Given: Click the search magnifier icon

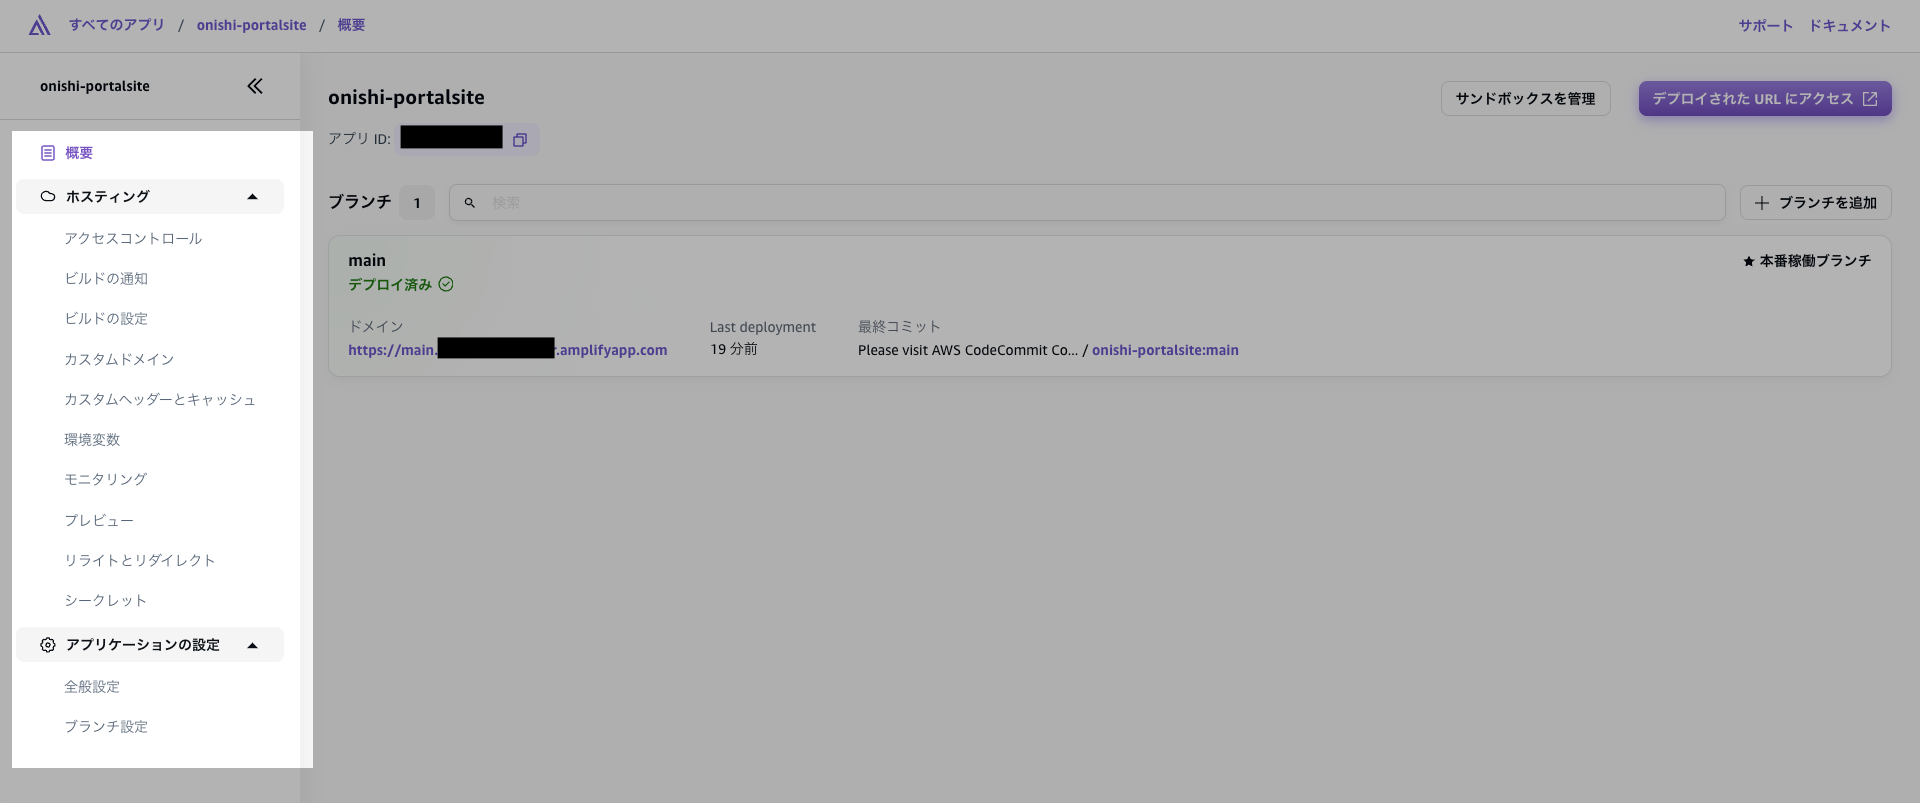Looking at the screenshot, I should point(470,203).
